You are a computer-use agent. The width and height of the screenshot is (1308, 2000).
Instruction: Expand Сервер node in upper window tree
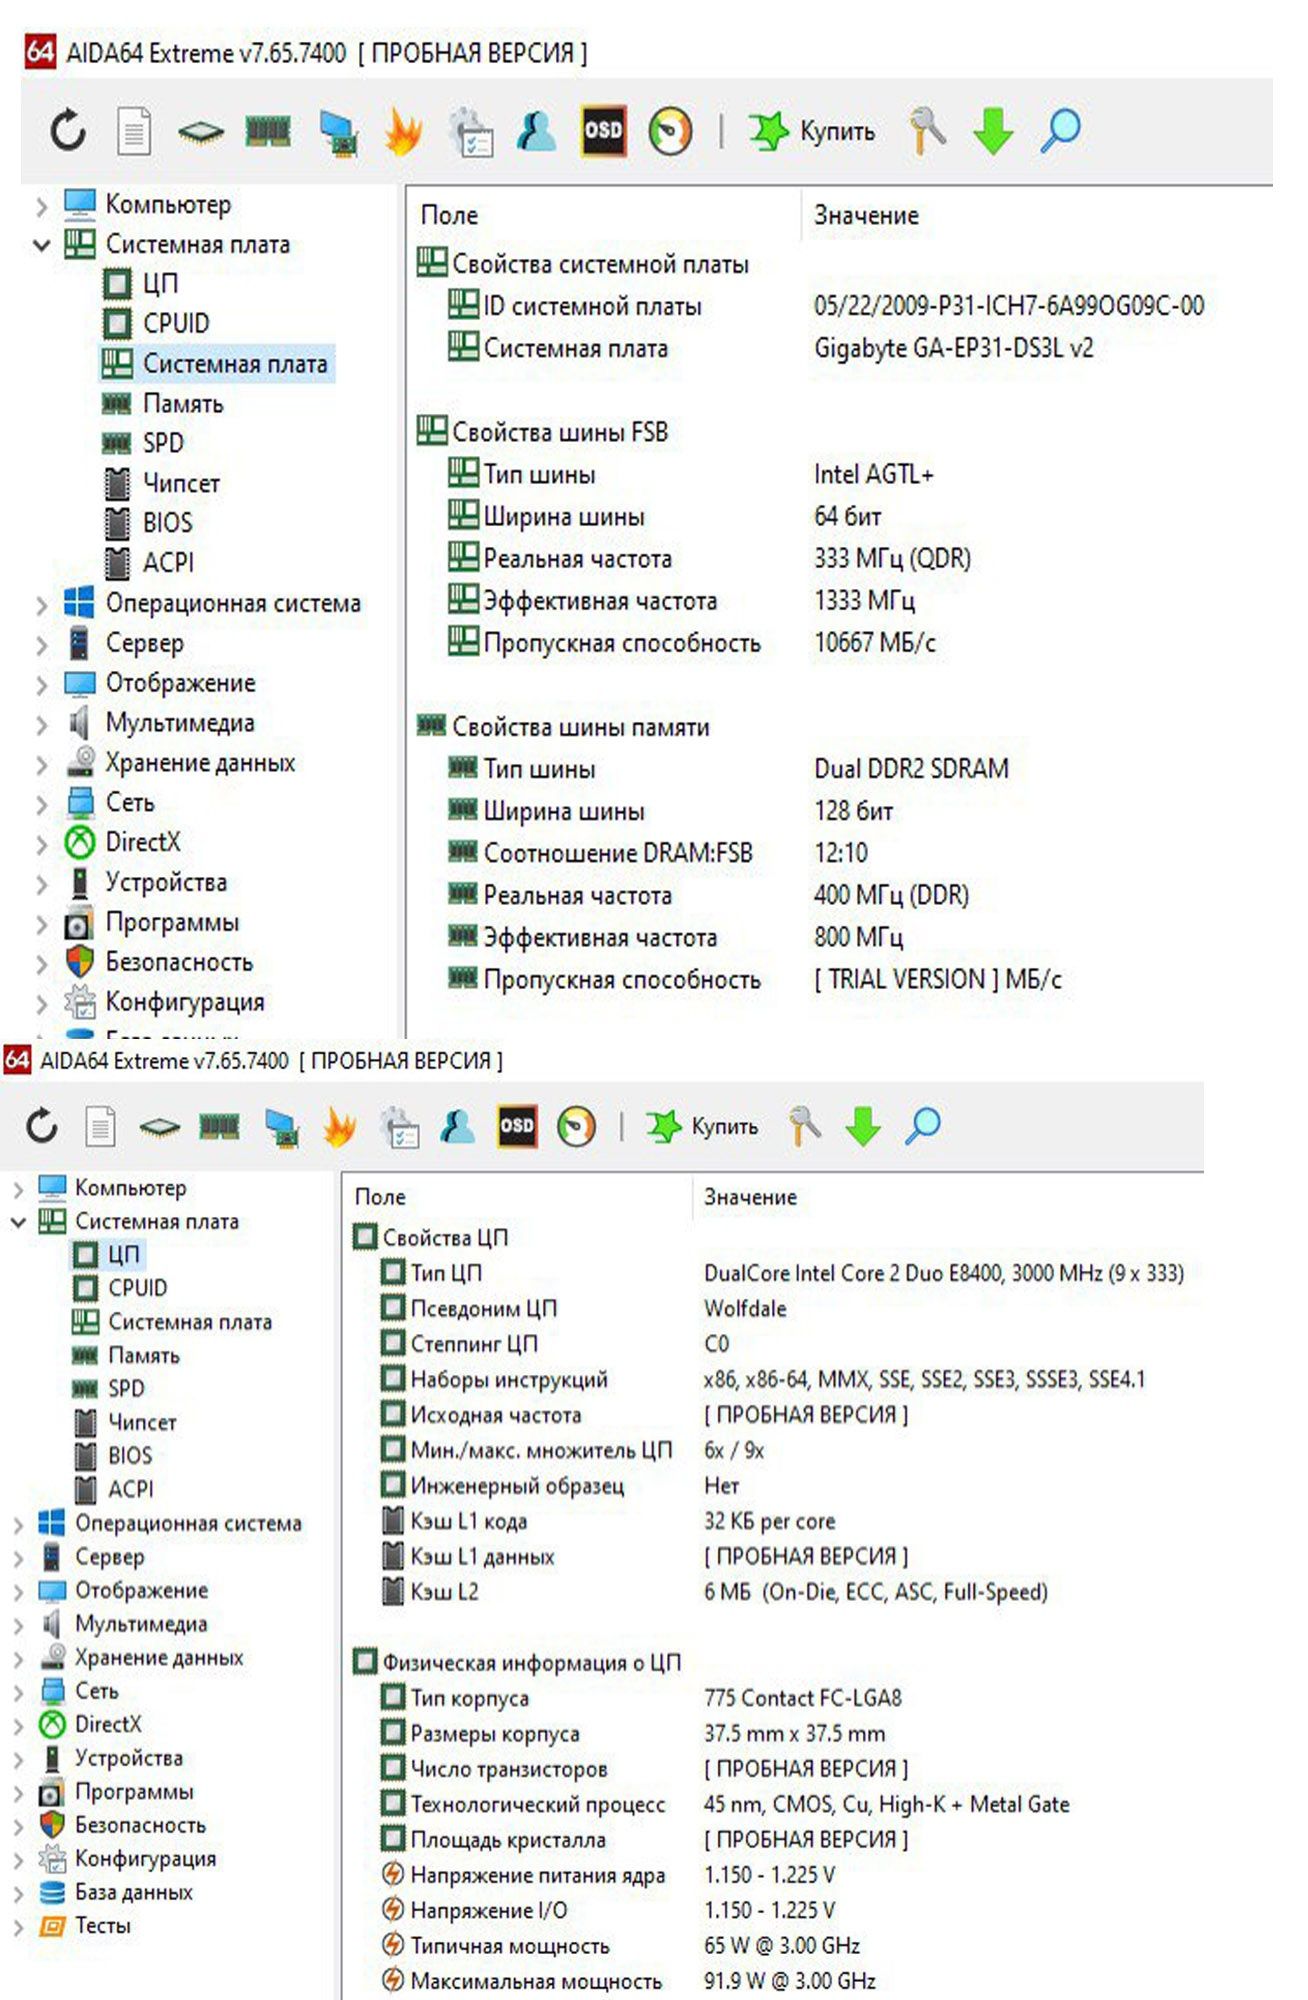coord(41,645)
